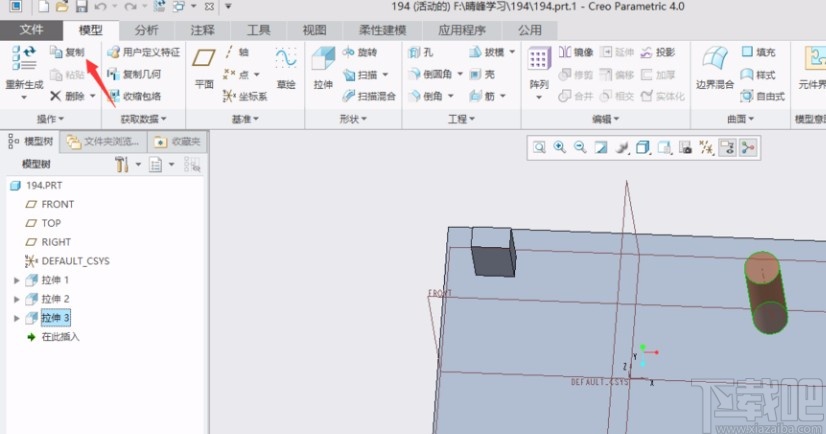This screenshot has width=826, height=434.
Task: Start the 草绘 (Sketch) tool
Action: pos(286,67)
